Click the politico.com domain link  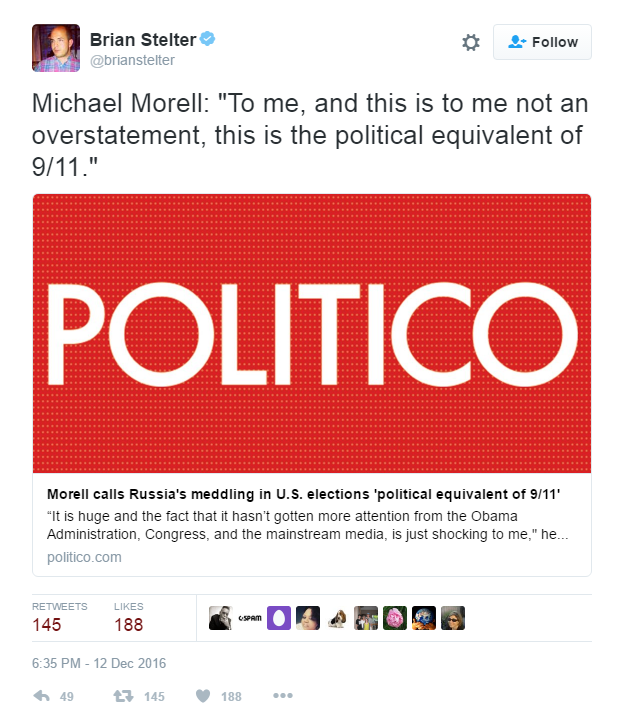click(x=84, y=557)
